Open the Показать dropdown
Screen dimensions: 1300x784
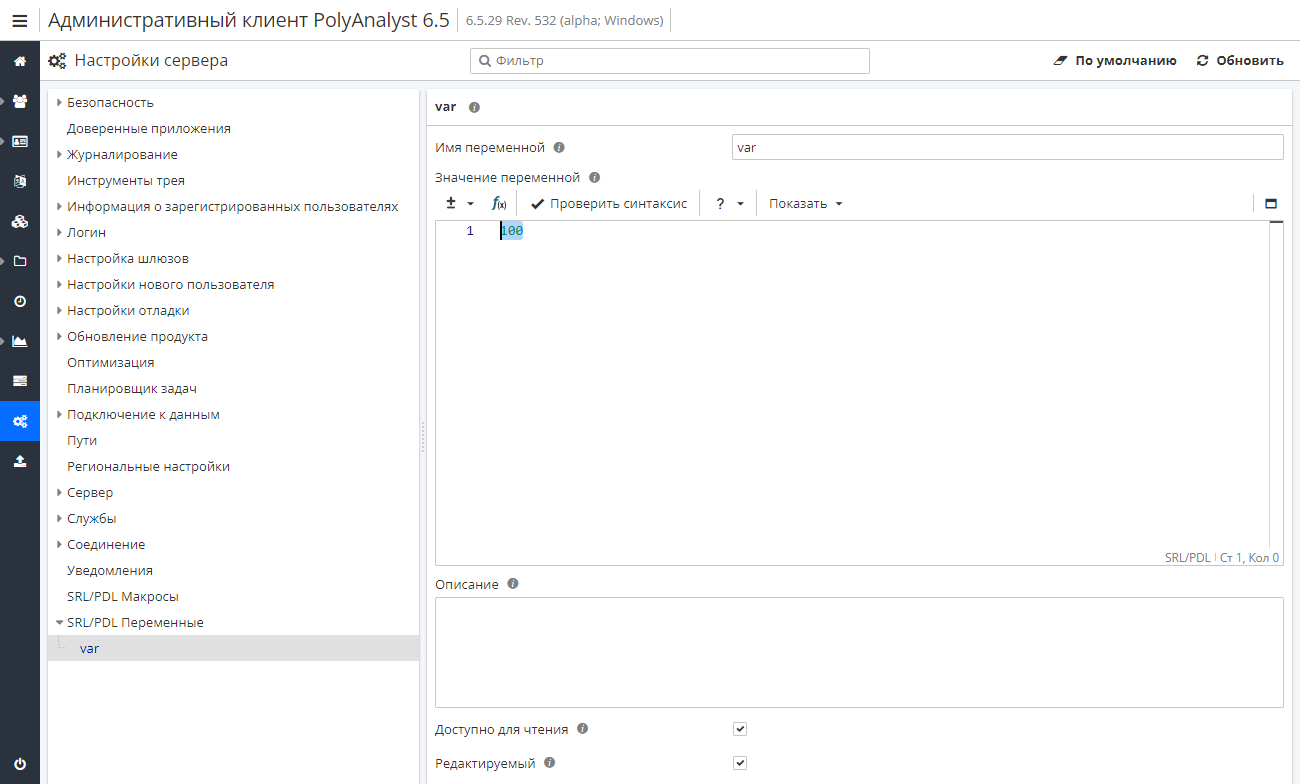coord(805,203)
